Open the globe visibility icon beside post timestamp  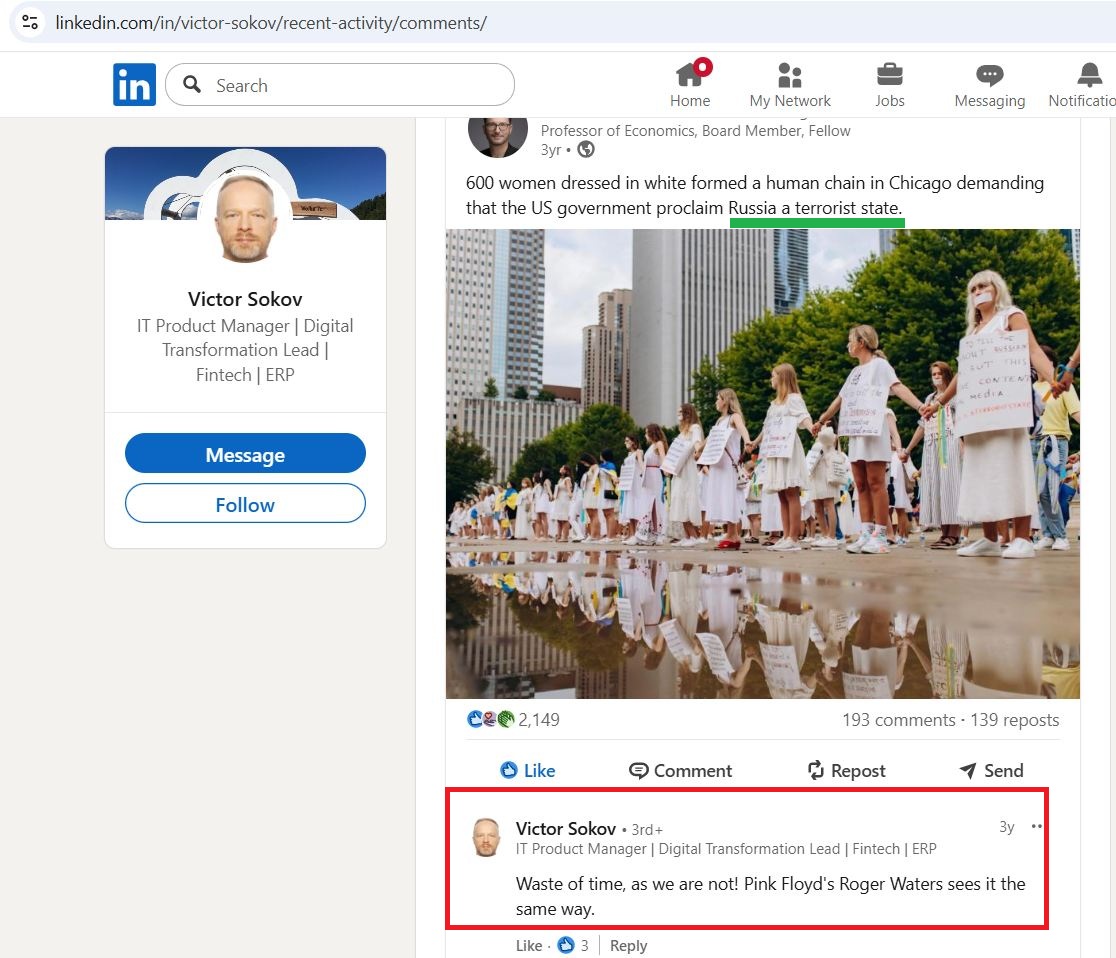587,149
